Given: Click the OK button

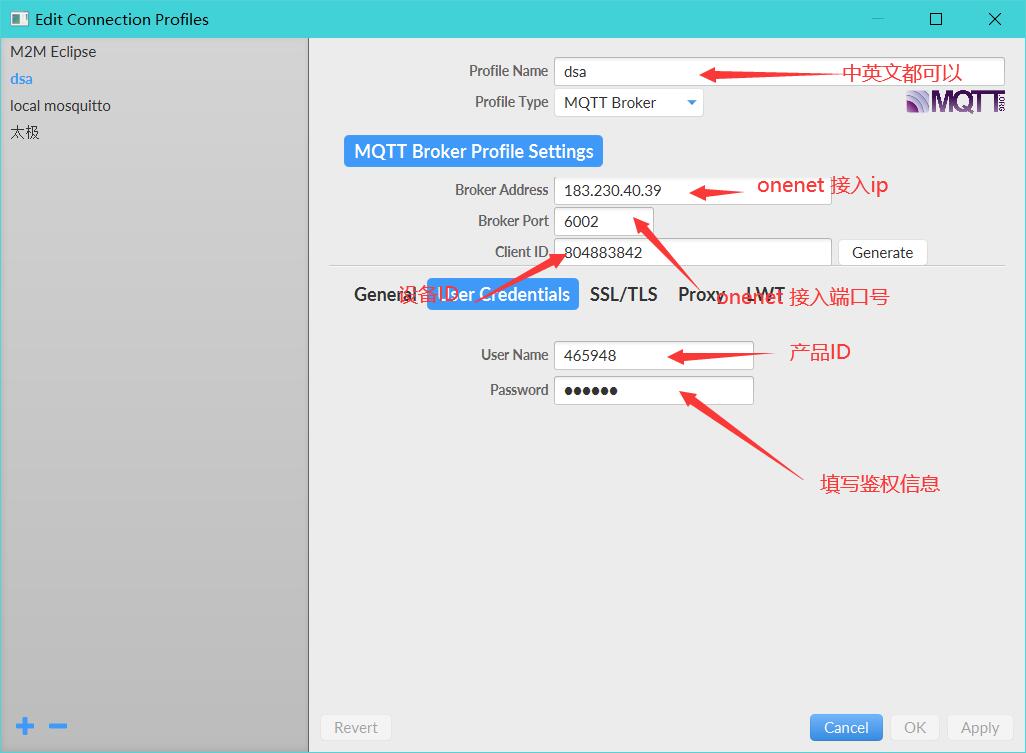Looking at the screenshot, I should [915, 727].
